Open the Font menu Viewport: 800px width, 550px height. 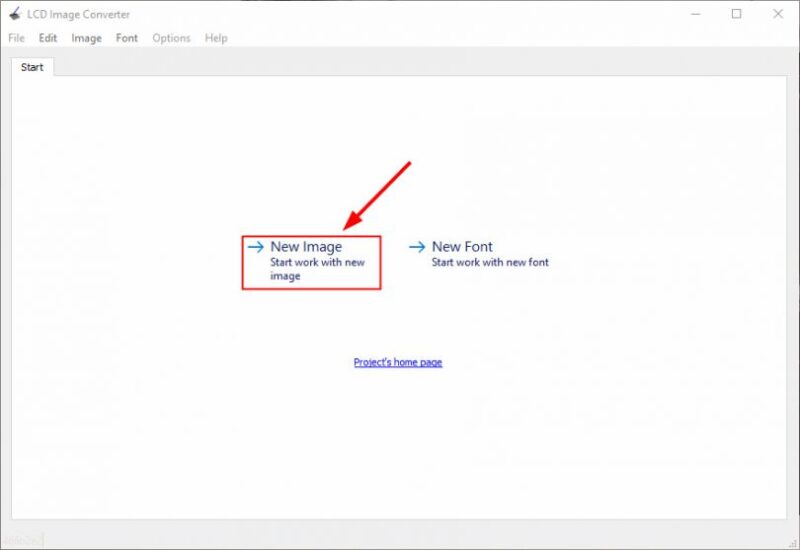tap(127, 38)
